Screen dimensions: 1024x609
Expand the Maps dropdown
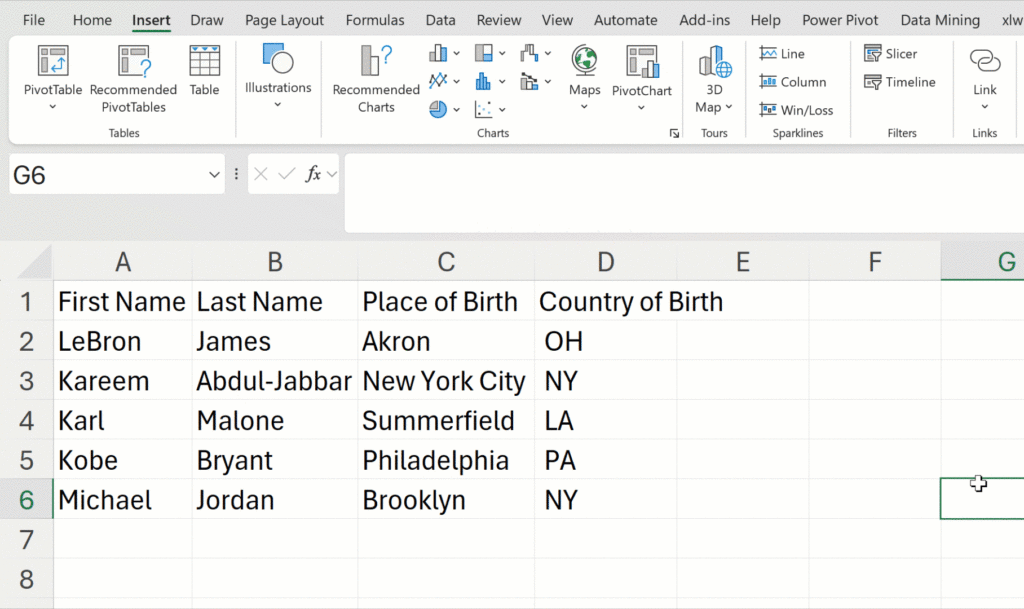click(x=585, y=108)
